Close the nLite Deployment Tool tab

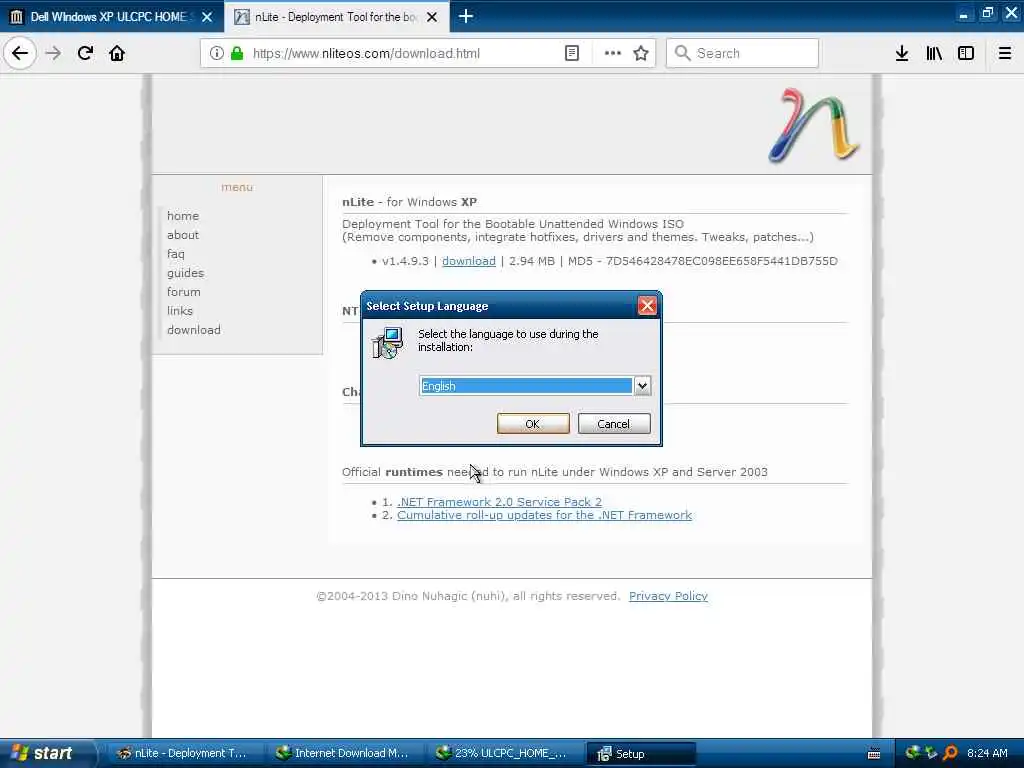pos(432,17)
